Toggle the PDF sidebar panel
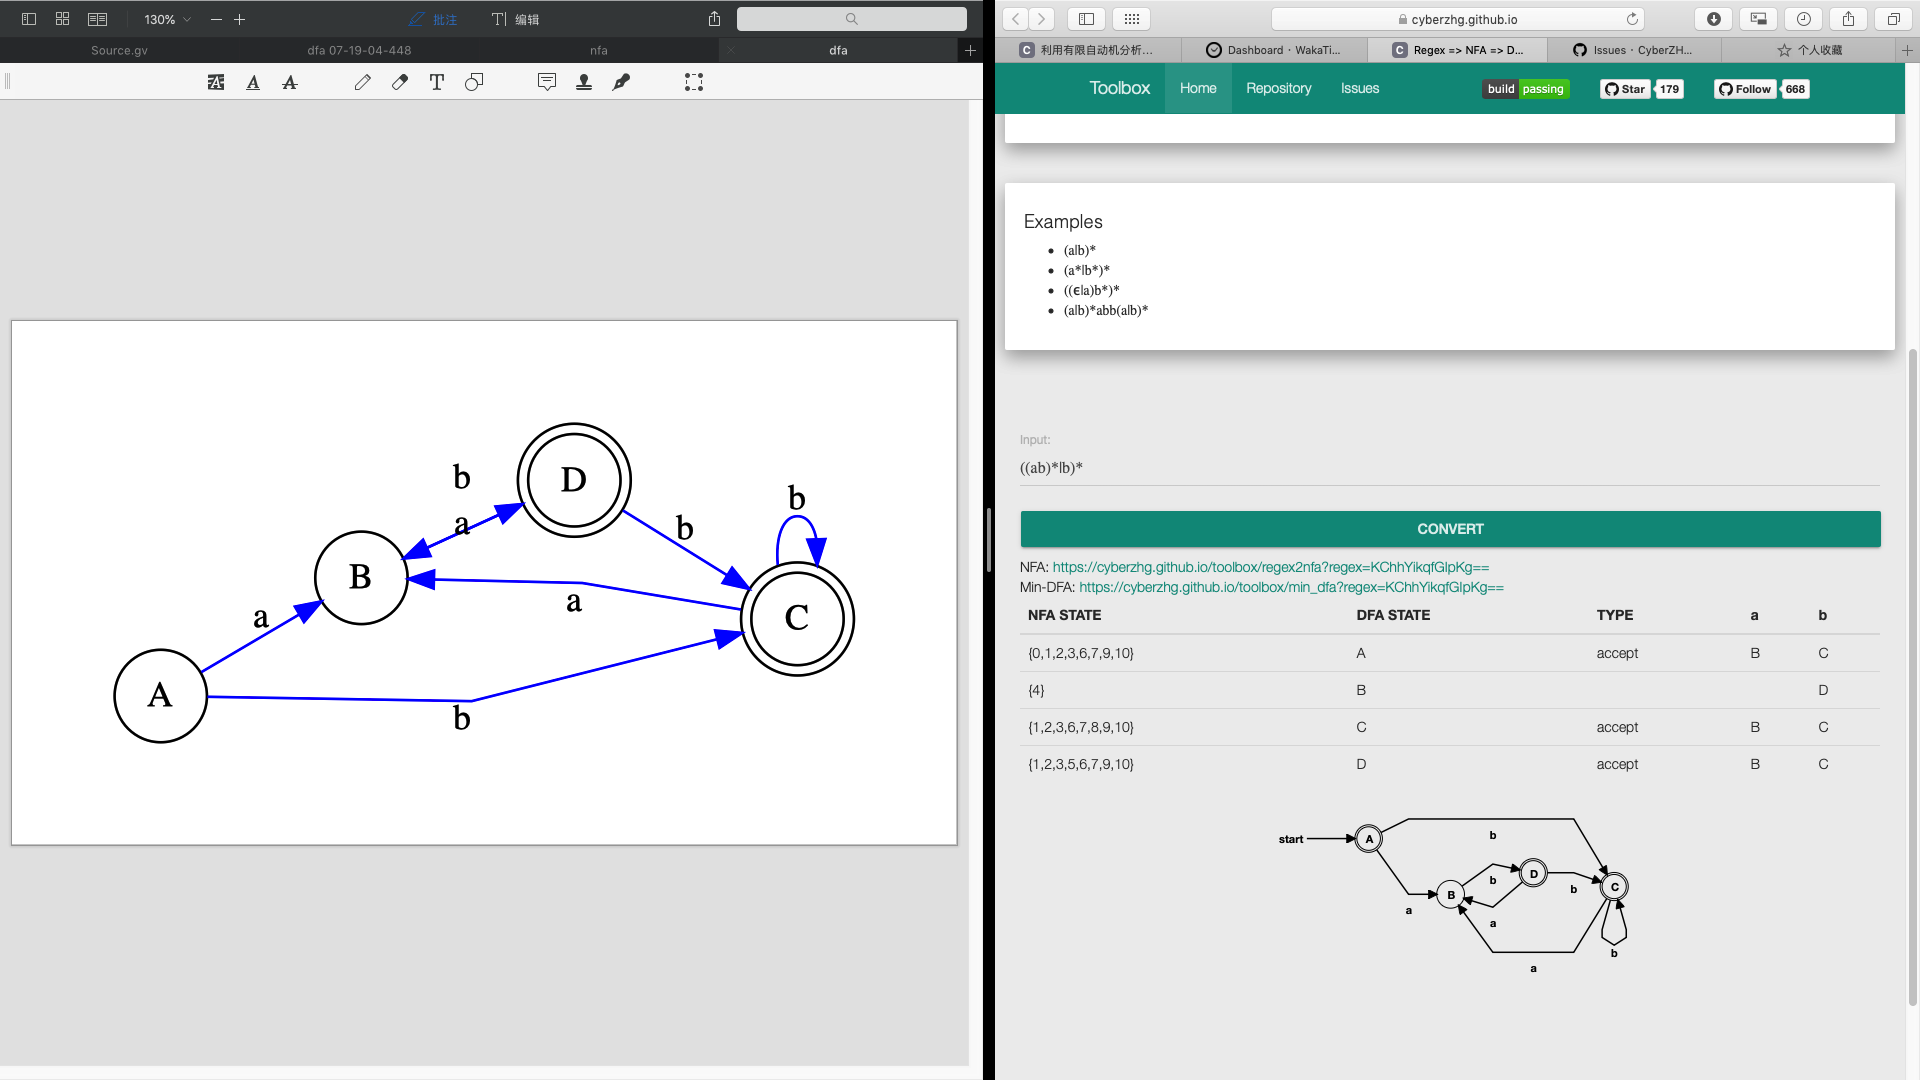This screenshot has width=1920, height=1080. point(29,19)
